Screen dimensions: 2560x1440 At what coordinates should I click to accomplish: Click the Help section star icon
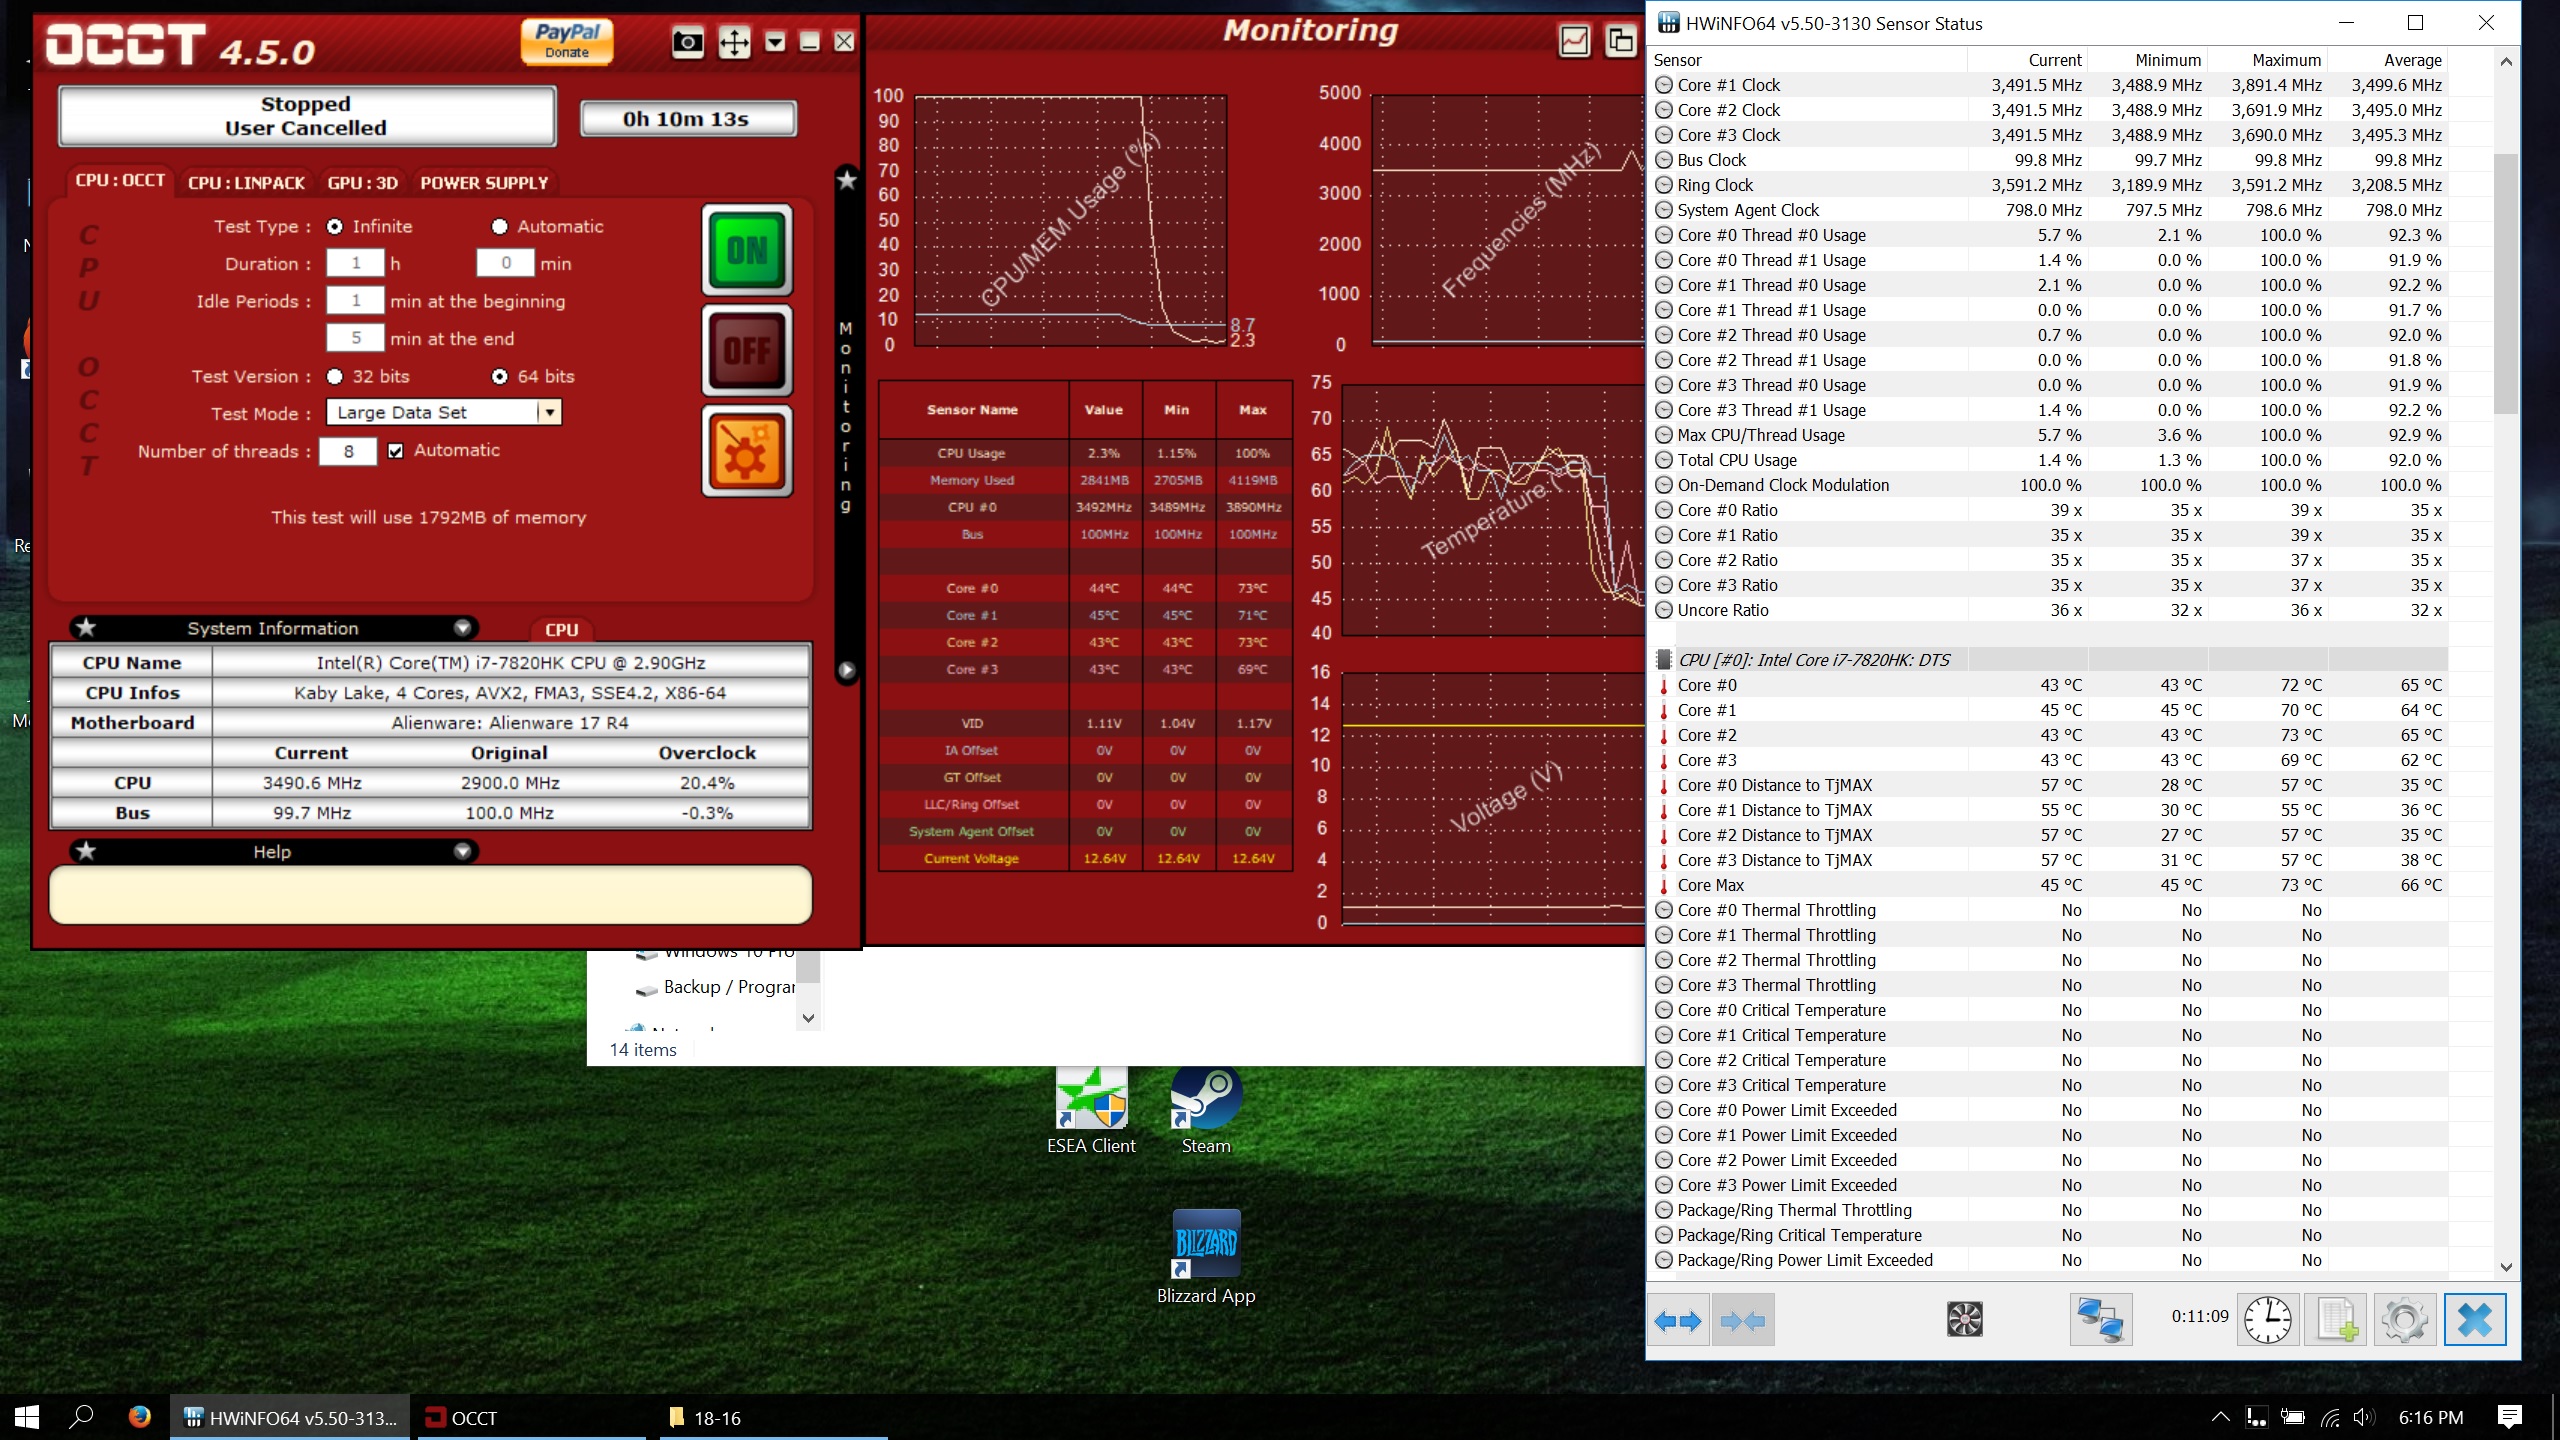pyautogui.click(x=87, y=851)
